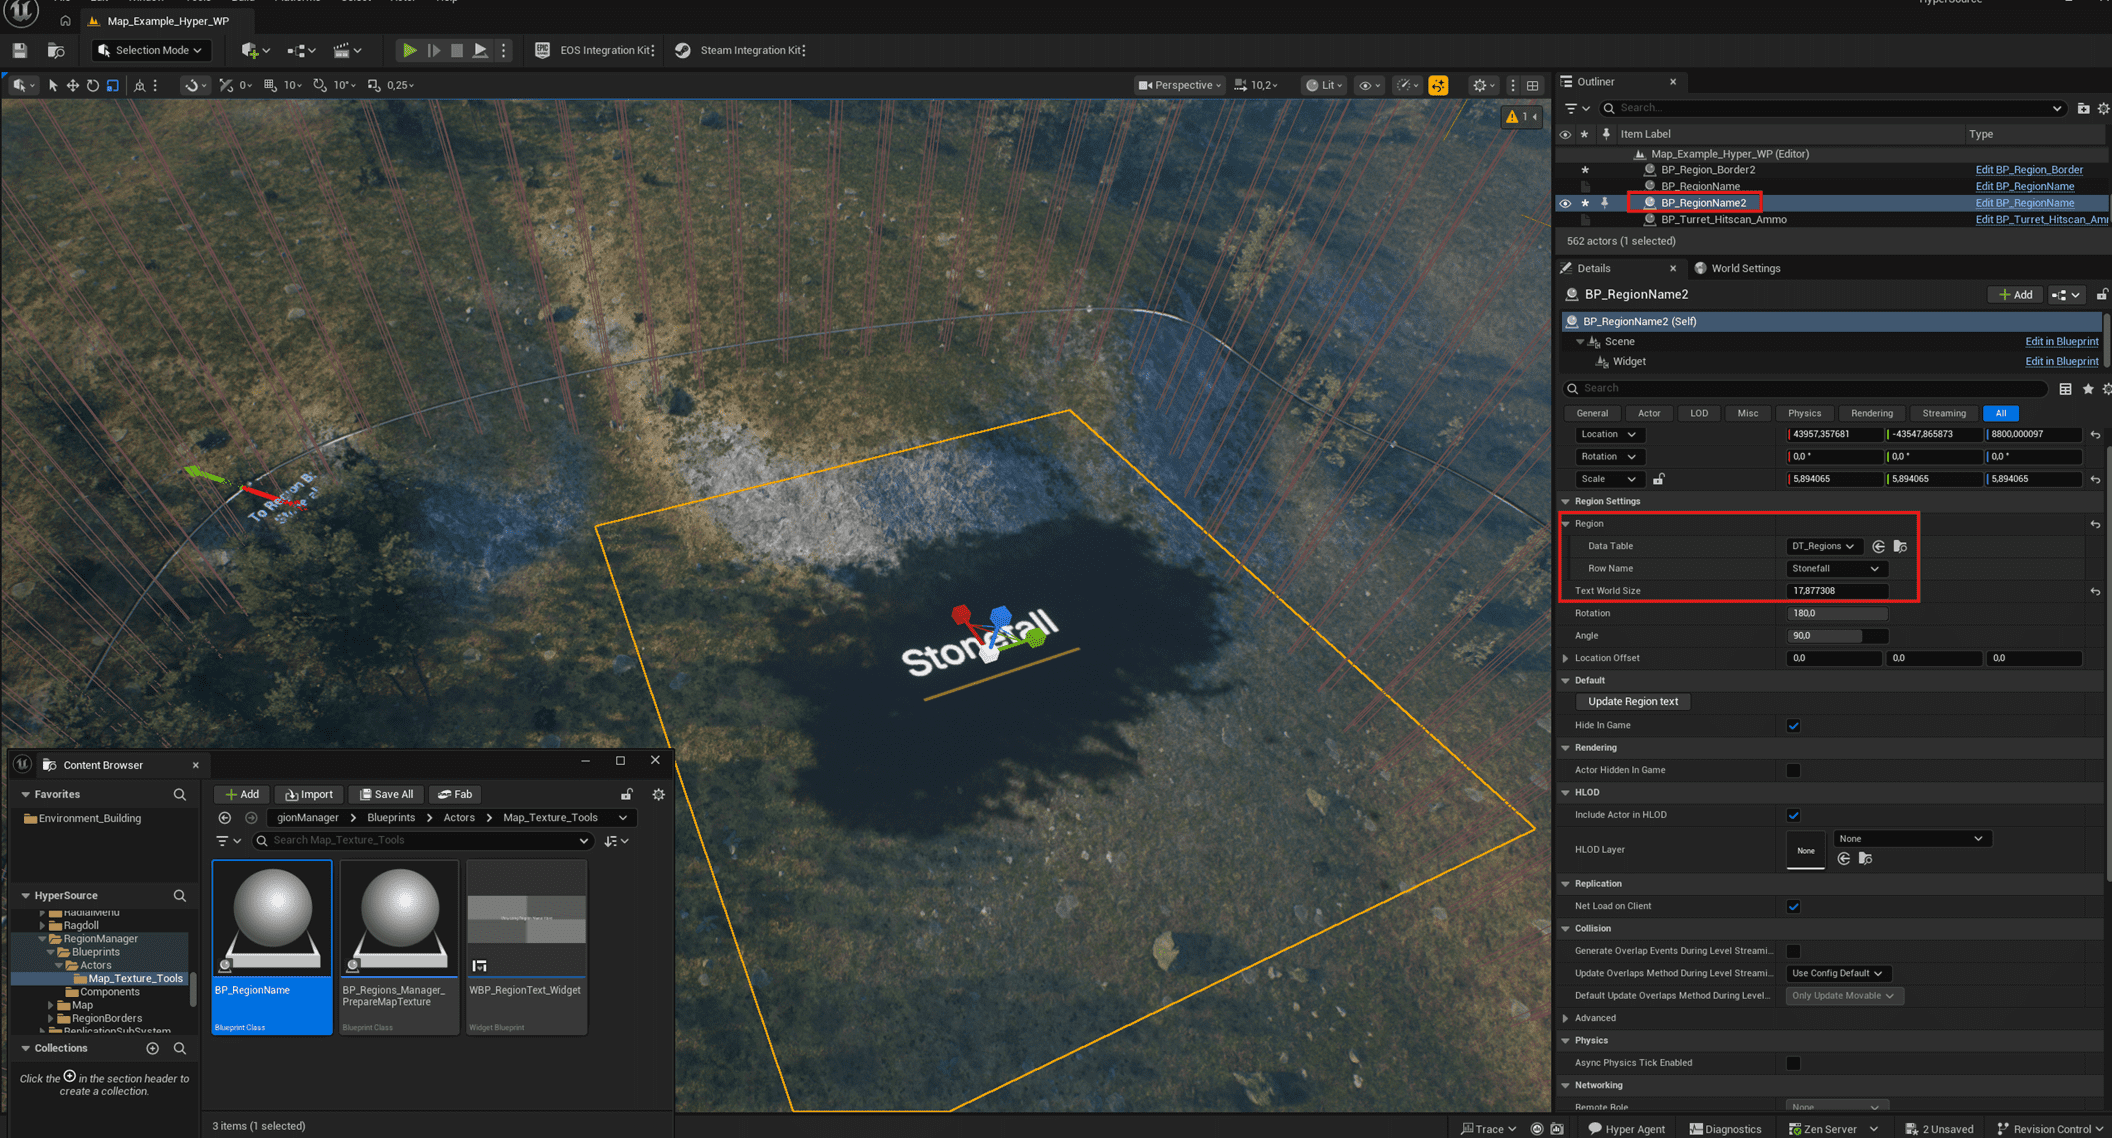Toggle grid snapping icon next to value 10
This screenshot has width=2112, height=1138.
270,85
